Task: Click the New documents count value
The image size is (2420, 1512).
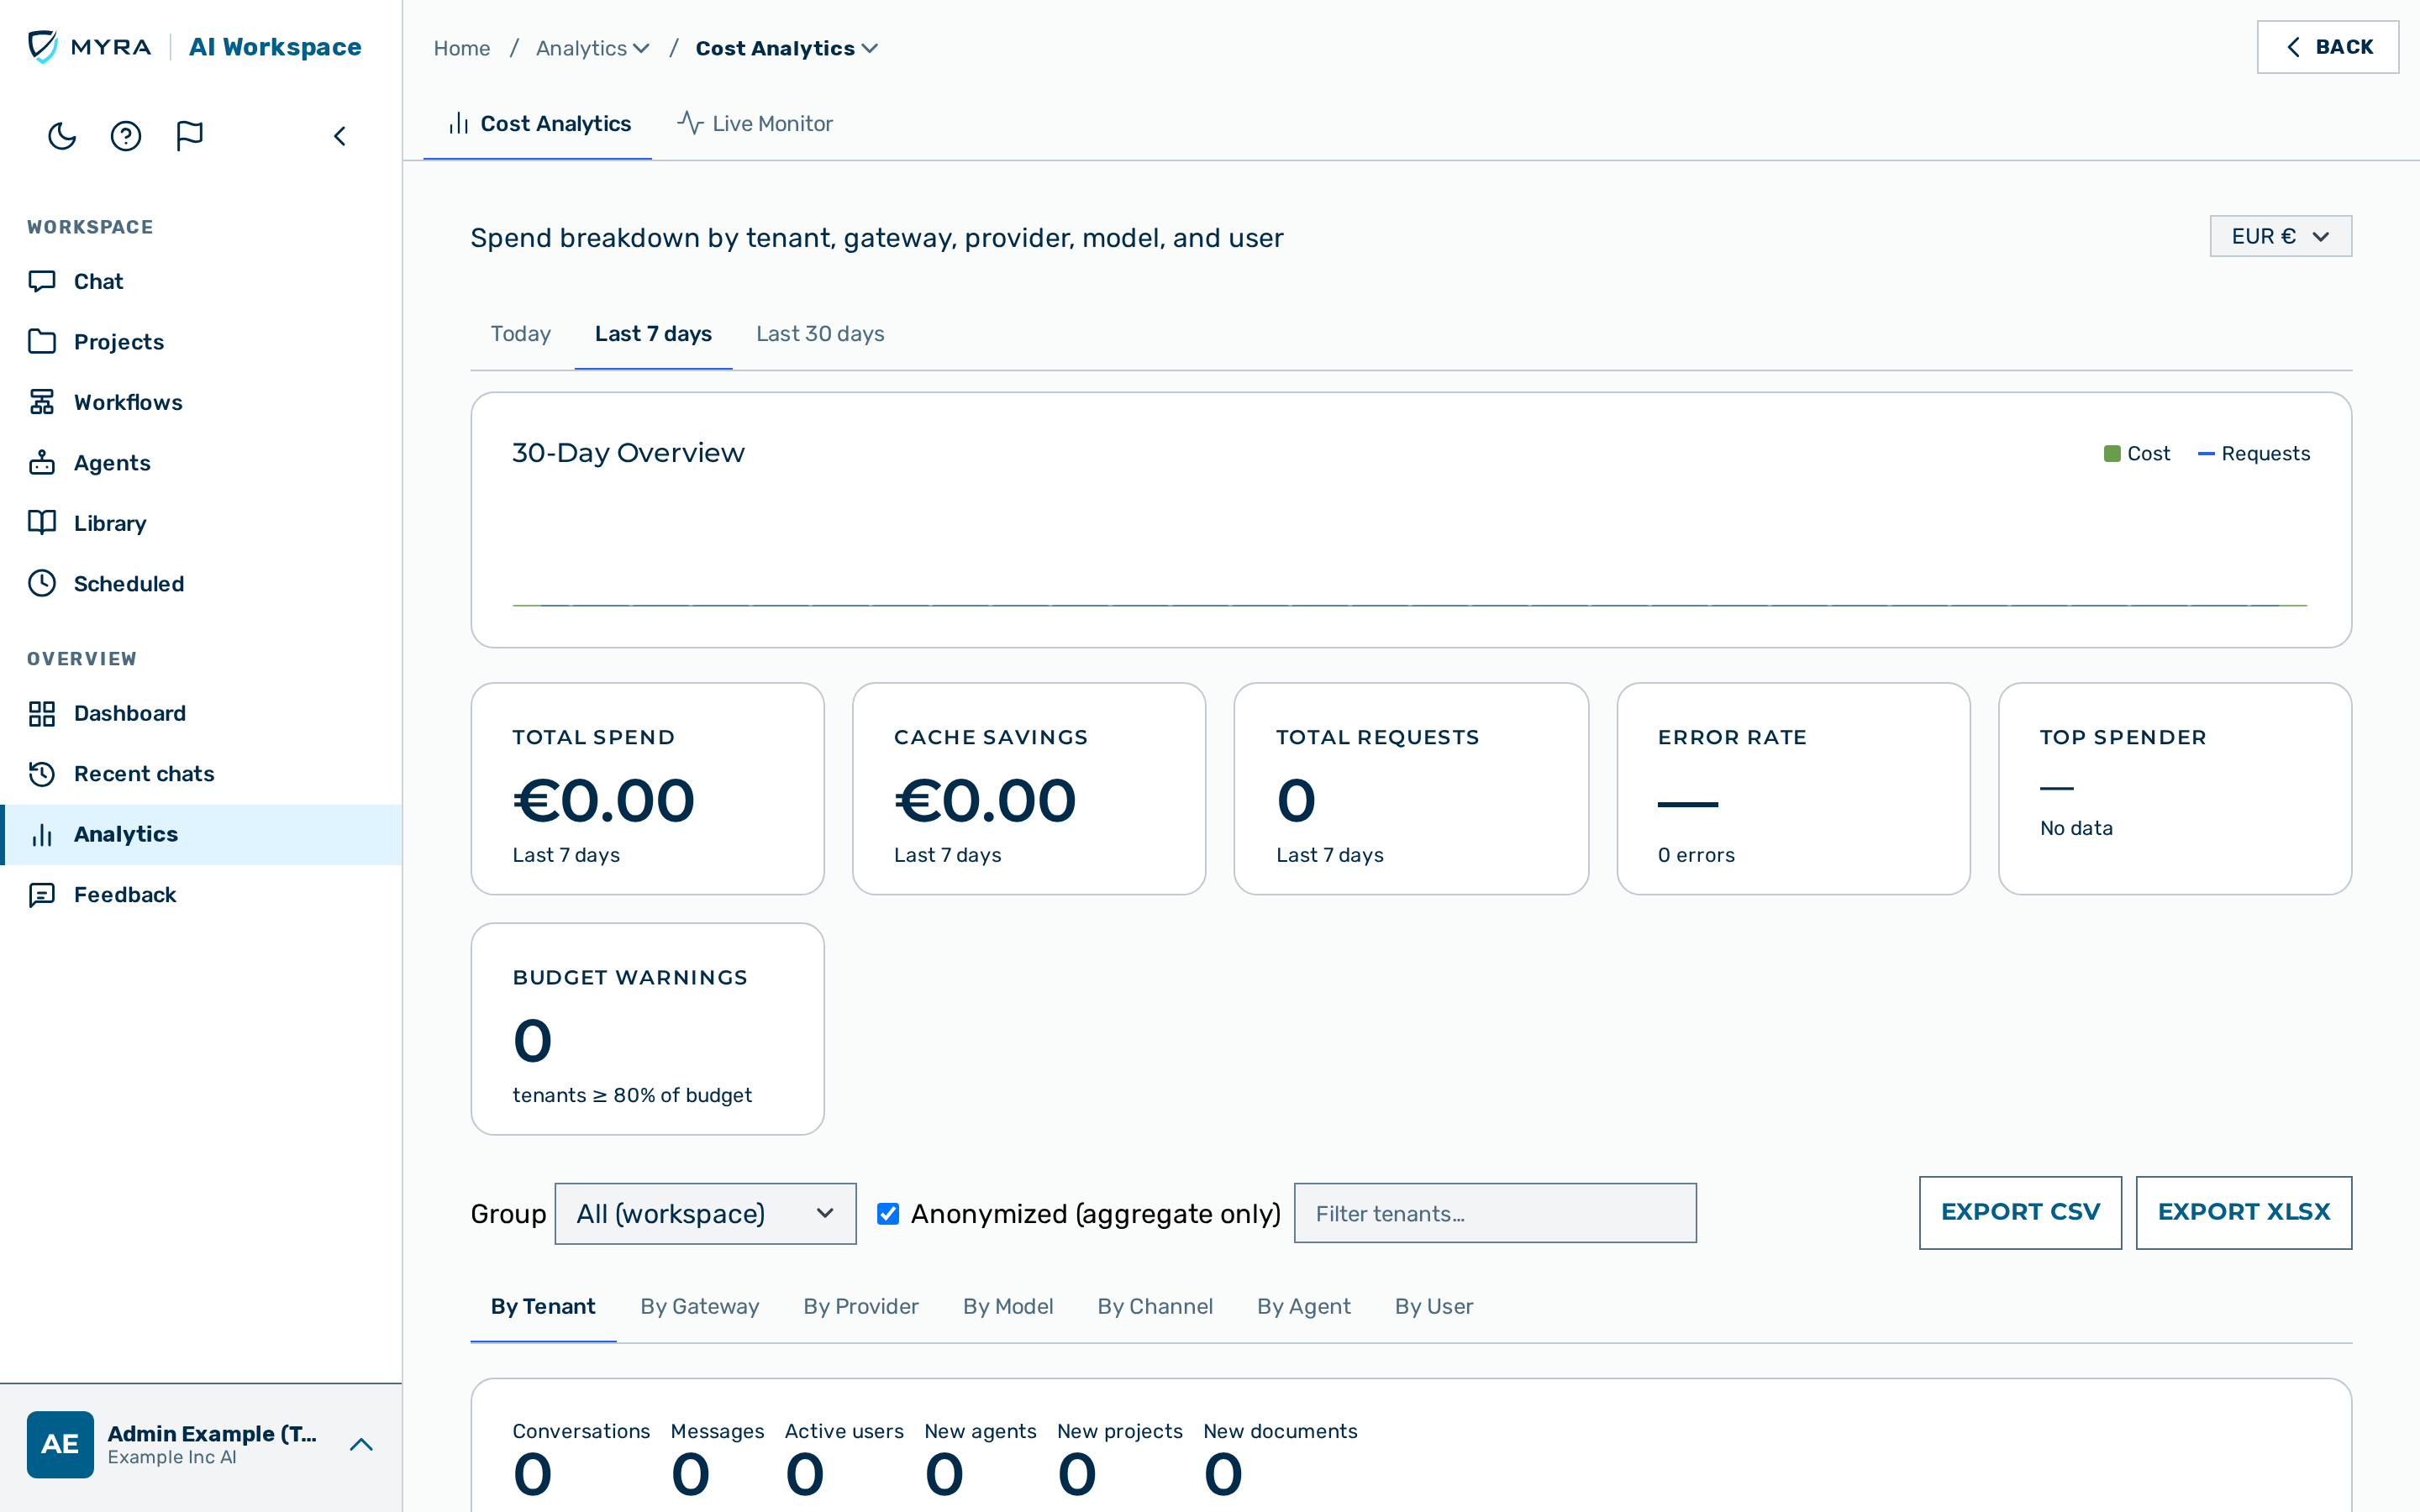Action: pos(1224,1474)
